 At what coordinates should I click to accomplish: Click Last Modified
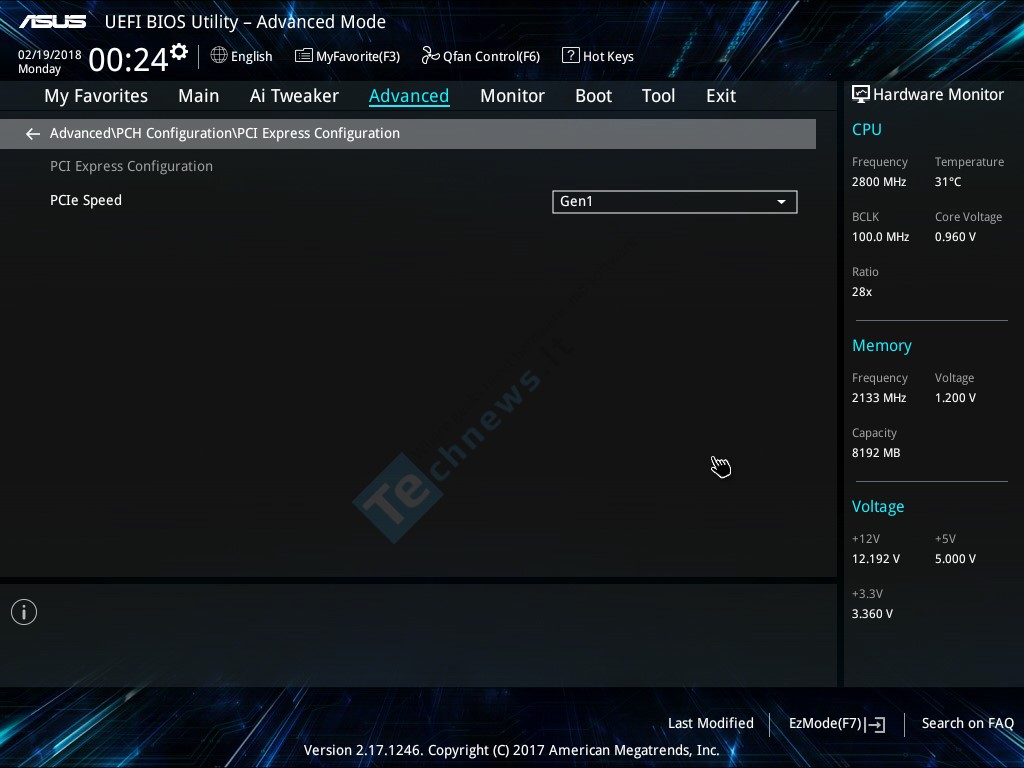pos(711,723)
